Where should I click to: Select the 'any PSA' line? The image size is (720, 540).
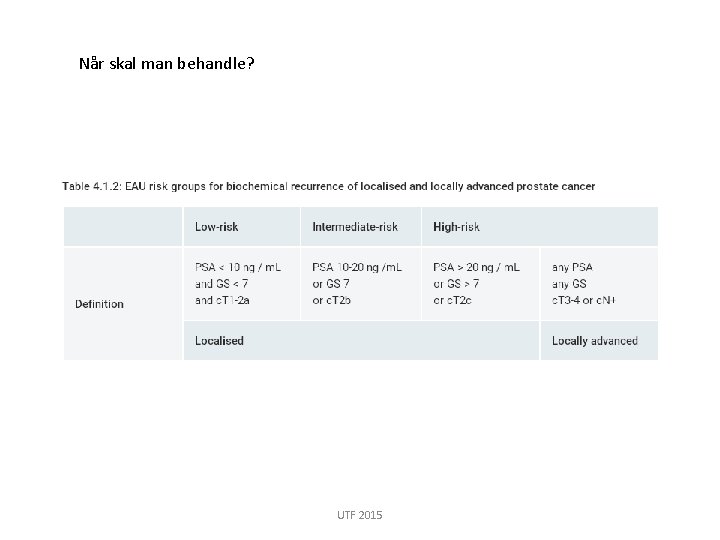pos(572,267)
